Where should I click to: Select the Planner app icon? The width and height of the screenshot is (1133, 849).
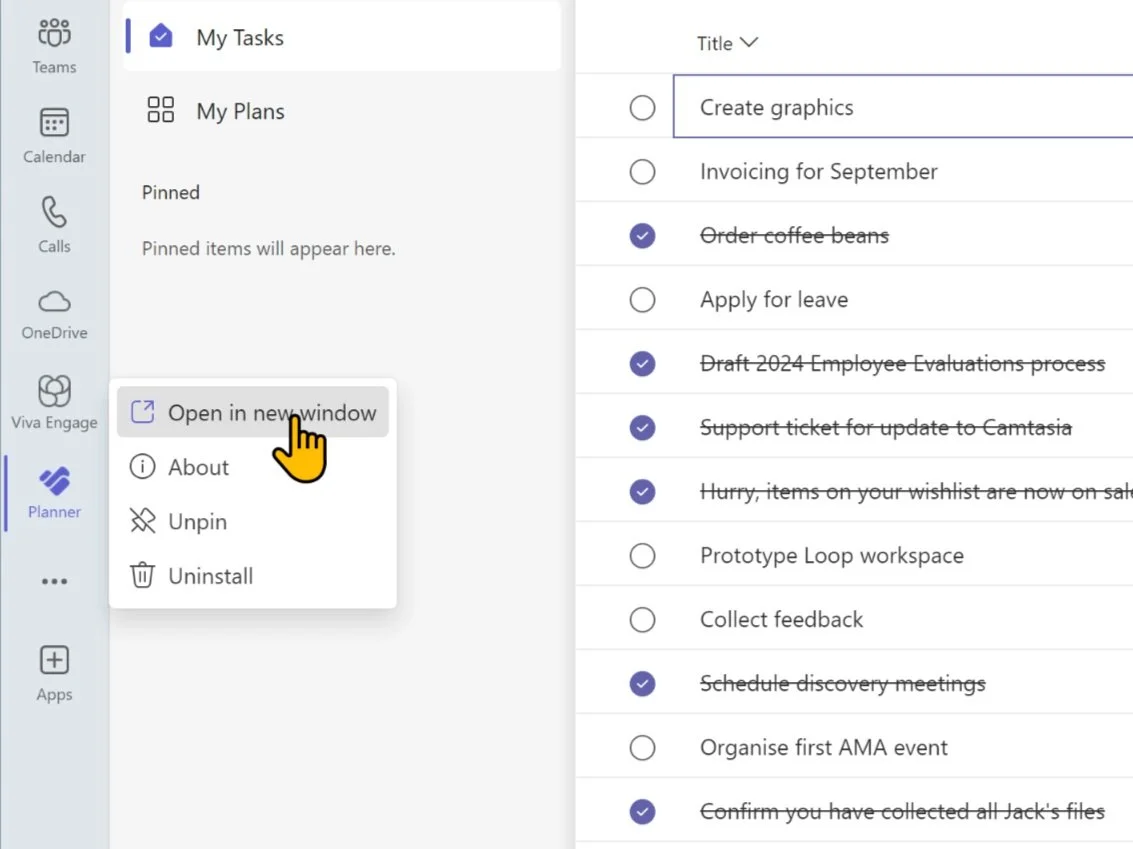54,480
